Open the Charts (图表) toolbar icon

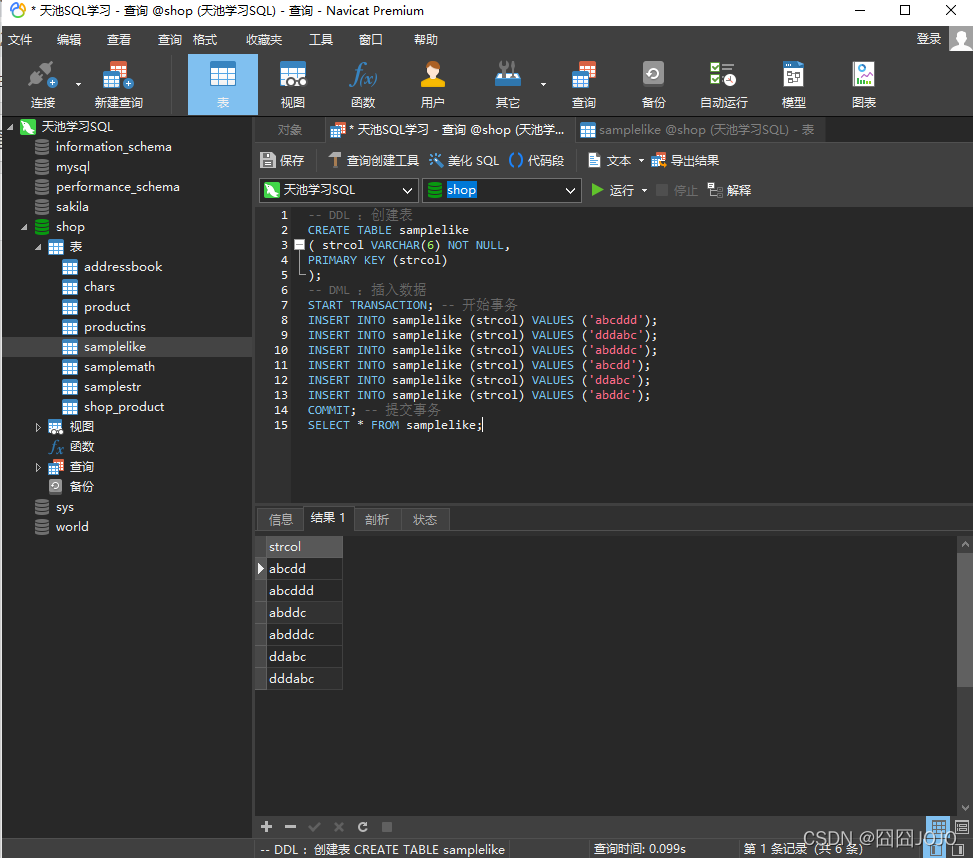point(864,84)
